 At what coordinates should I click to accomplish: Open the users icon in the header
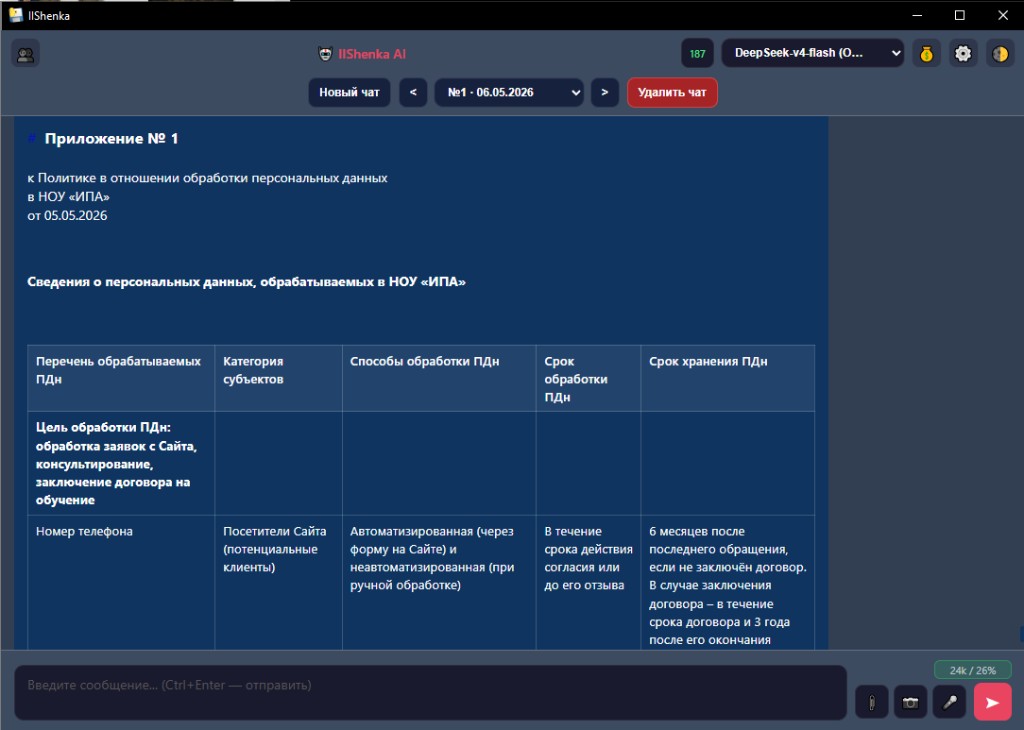25,54
